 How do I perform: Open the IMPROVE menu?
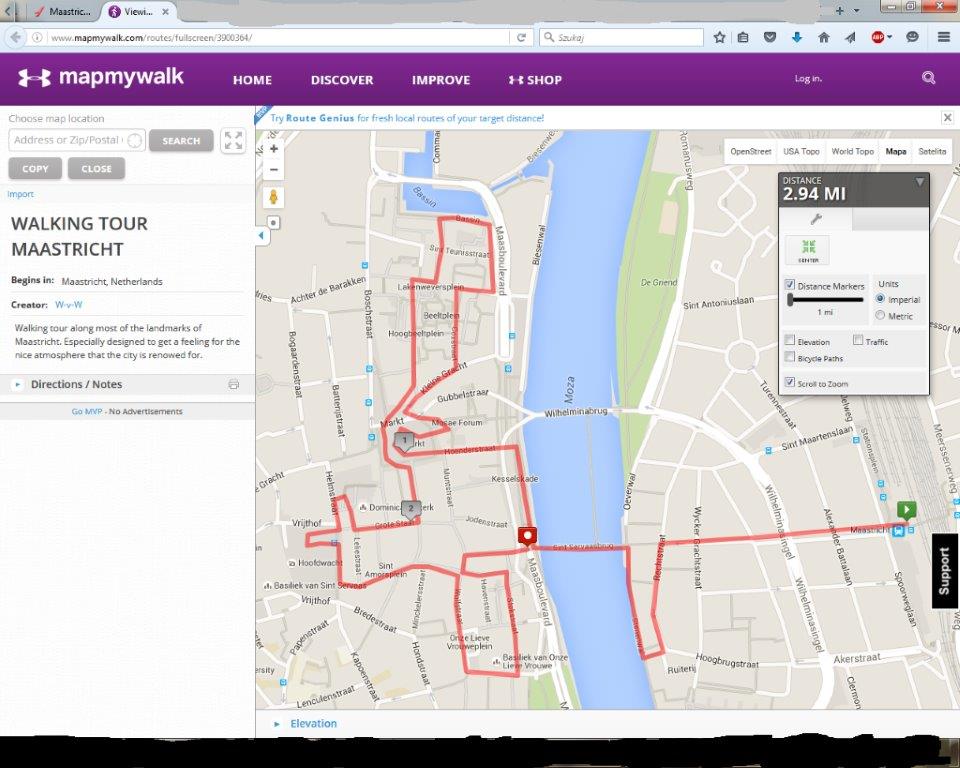441,80
